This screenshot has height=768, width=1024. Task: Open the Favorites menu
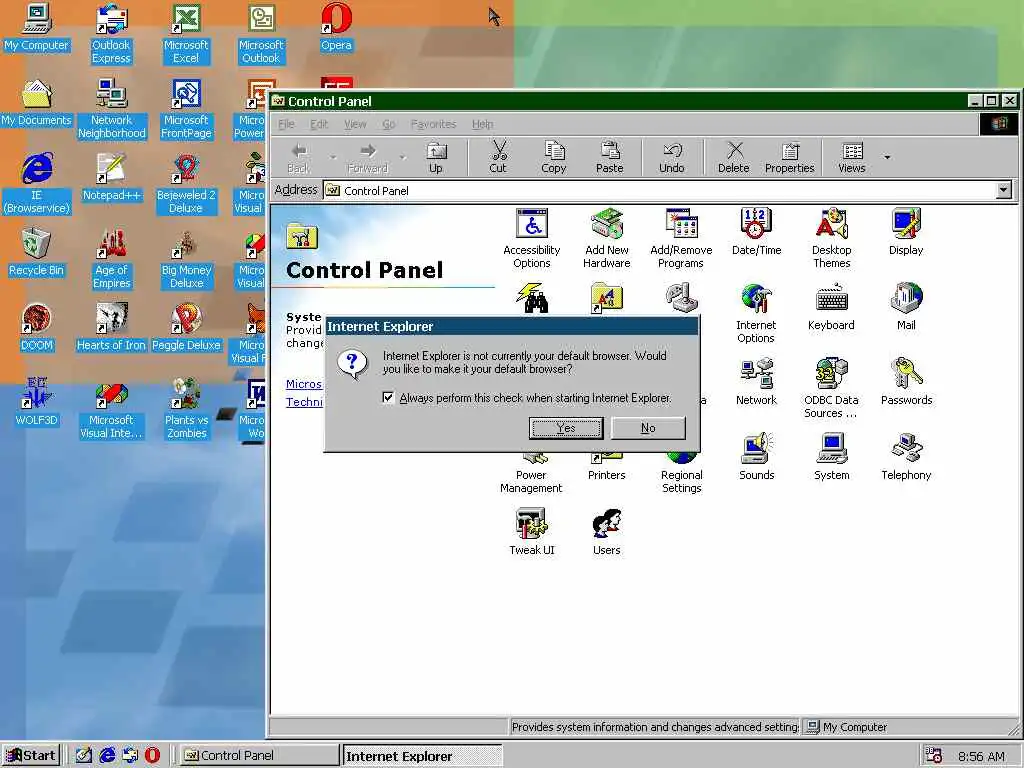tap(434, 124)
